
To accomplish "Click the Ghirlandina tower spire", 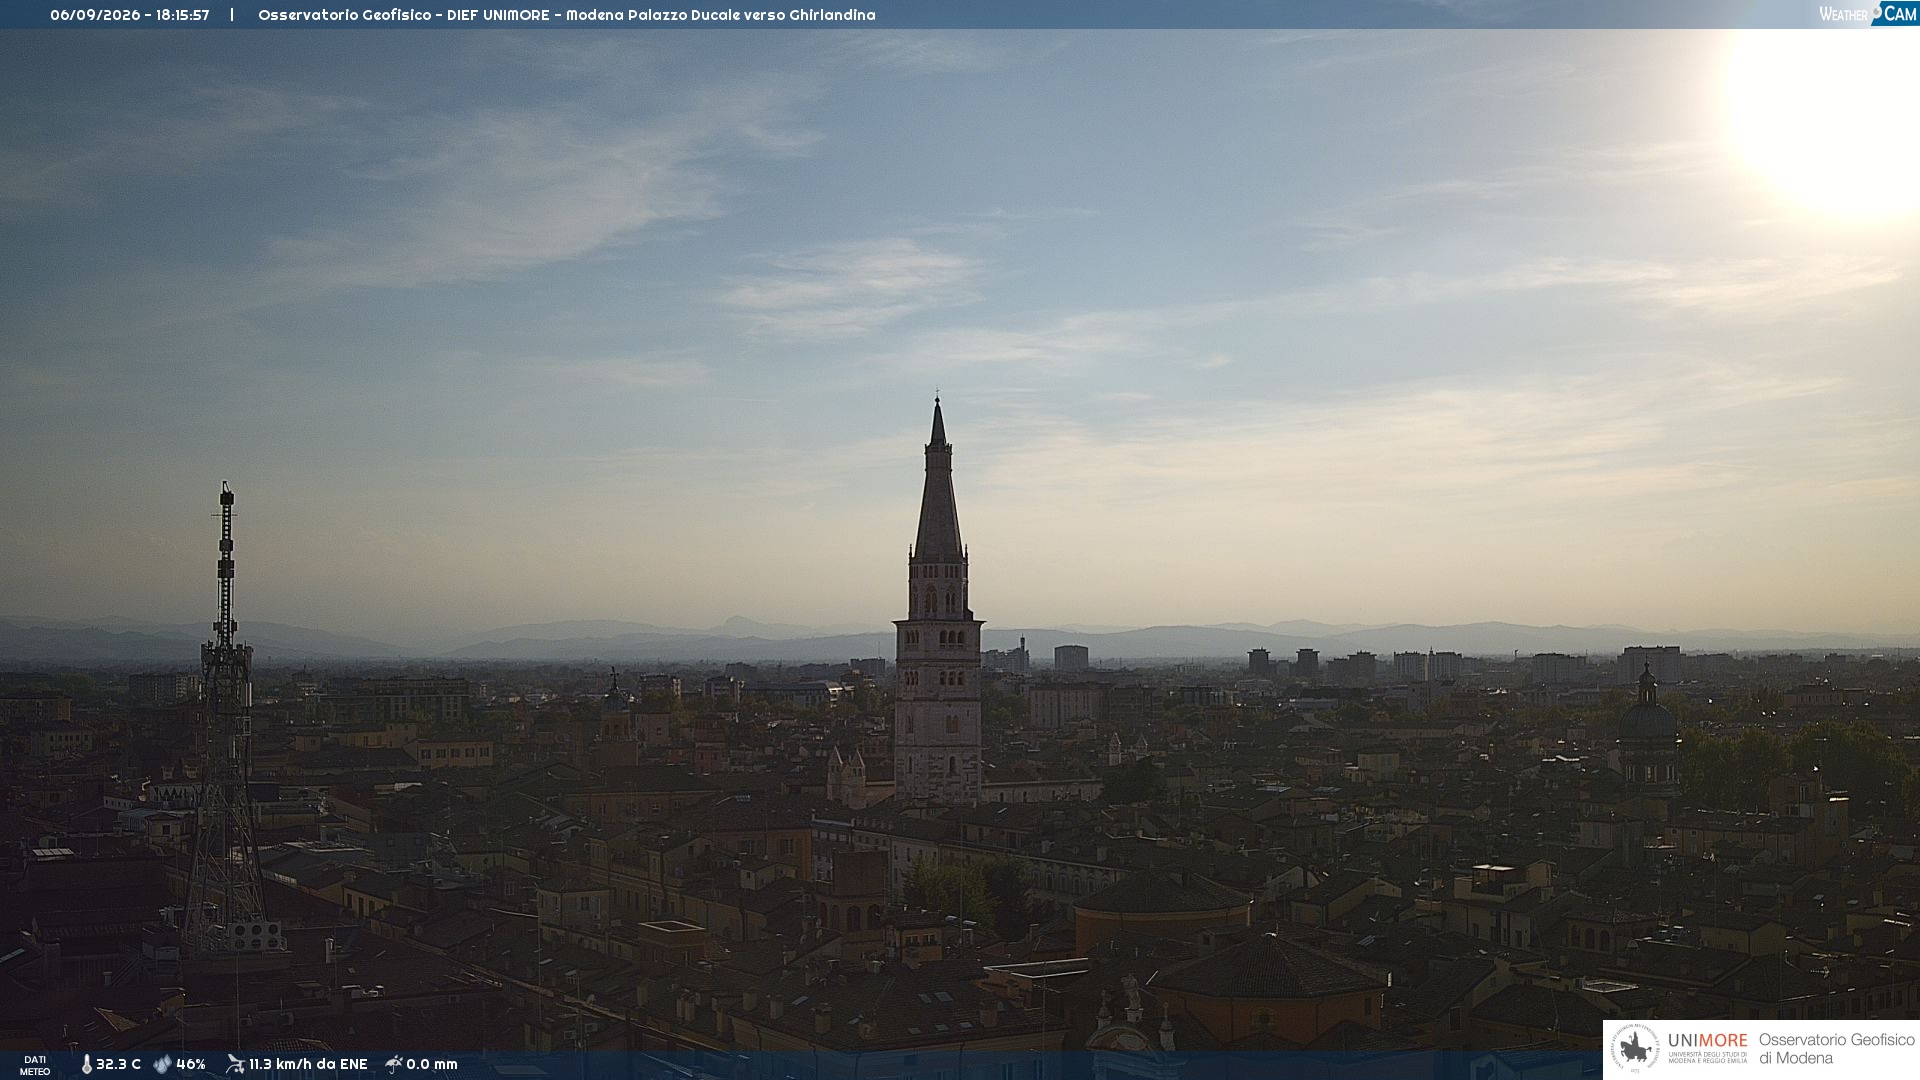I will click(938, 480).
